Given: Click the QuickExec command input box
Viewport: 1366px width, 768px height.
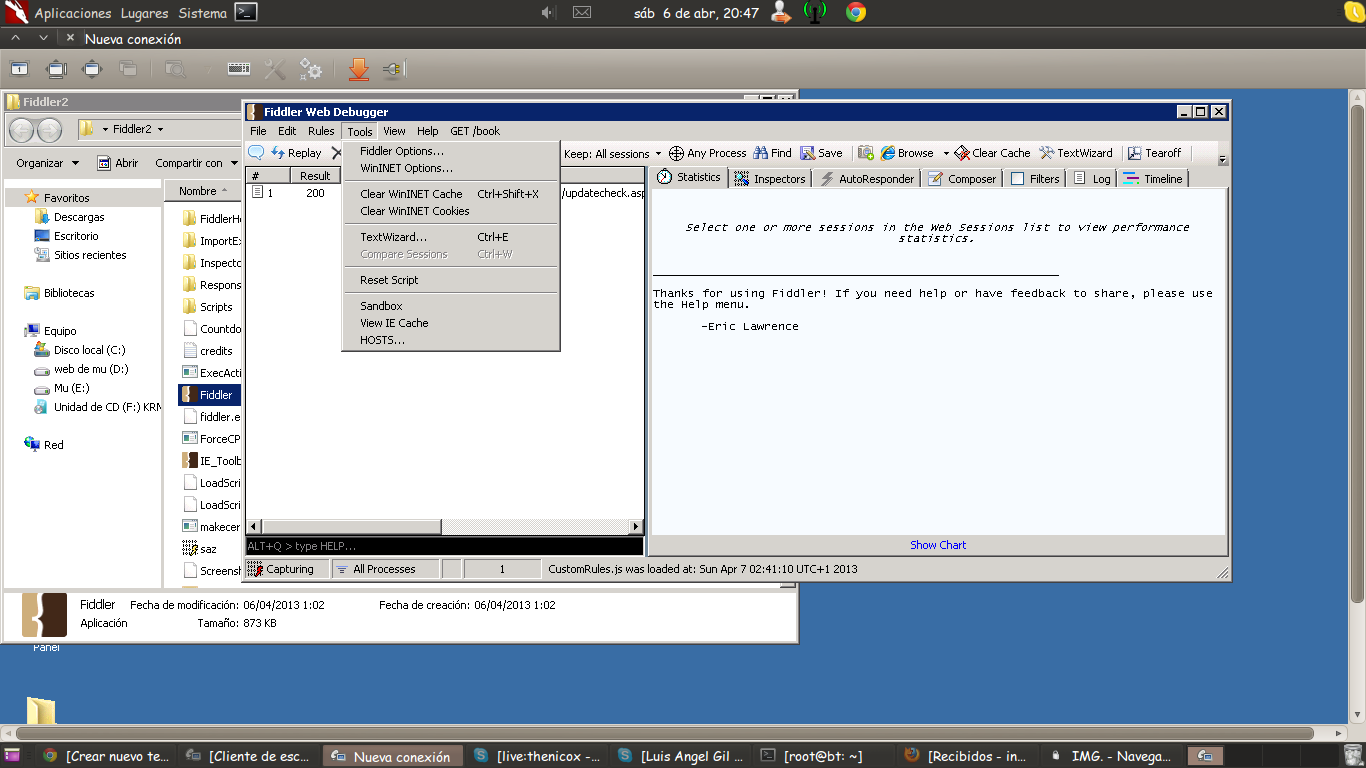Looking at the screenshot, I should 444,546.
